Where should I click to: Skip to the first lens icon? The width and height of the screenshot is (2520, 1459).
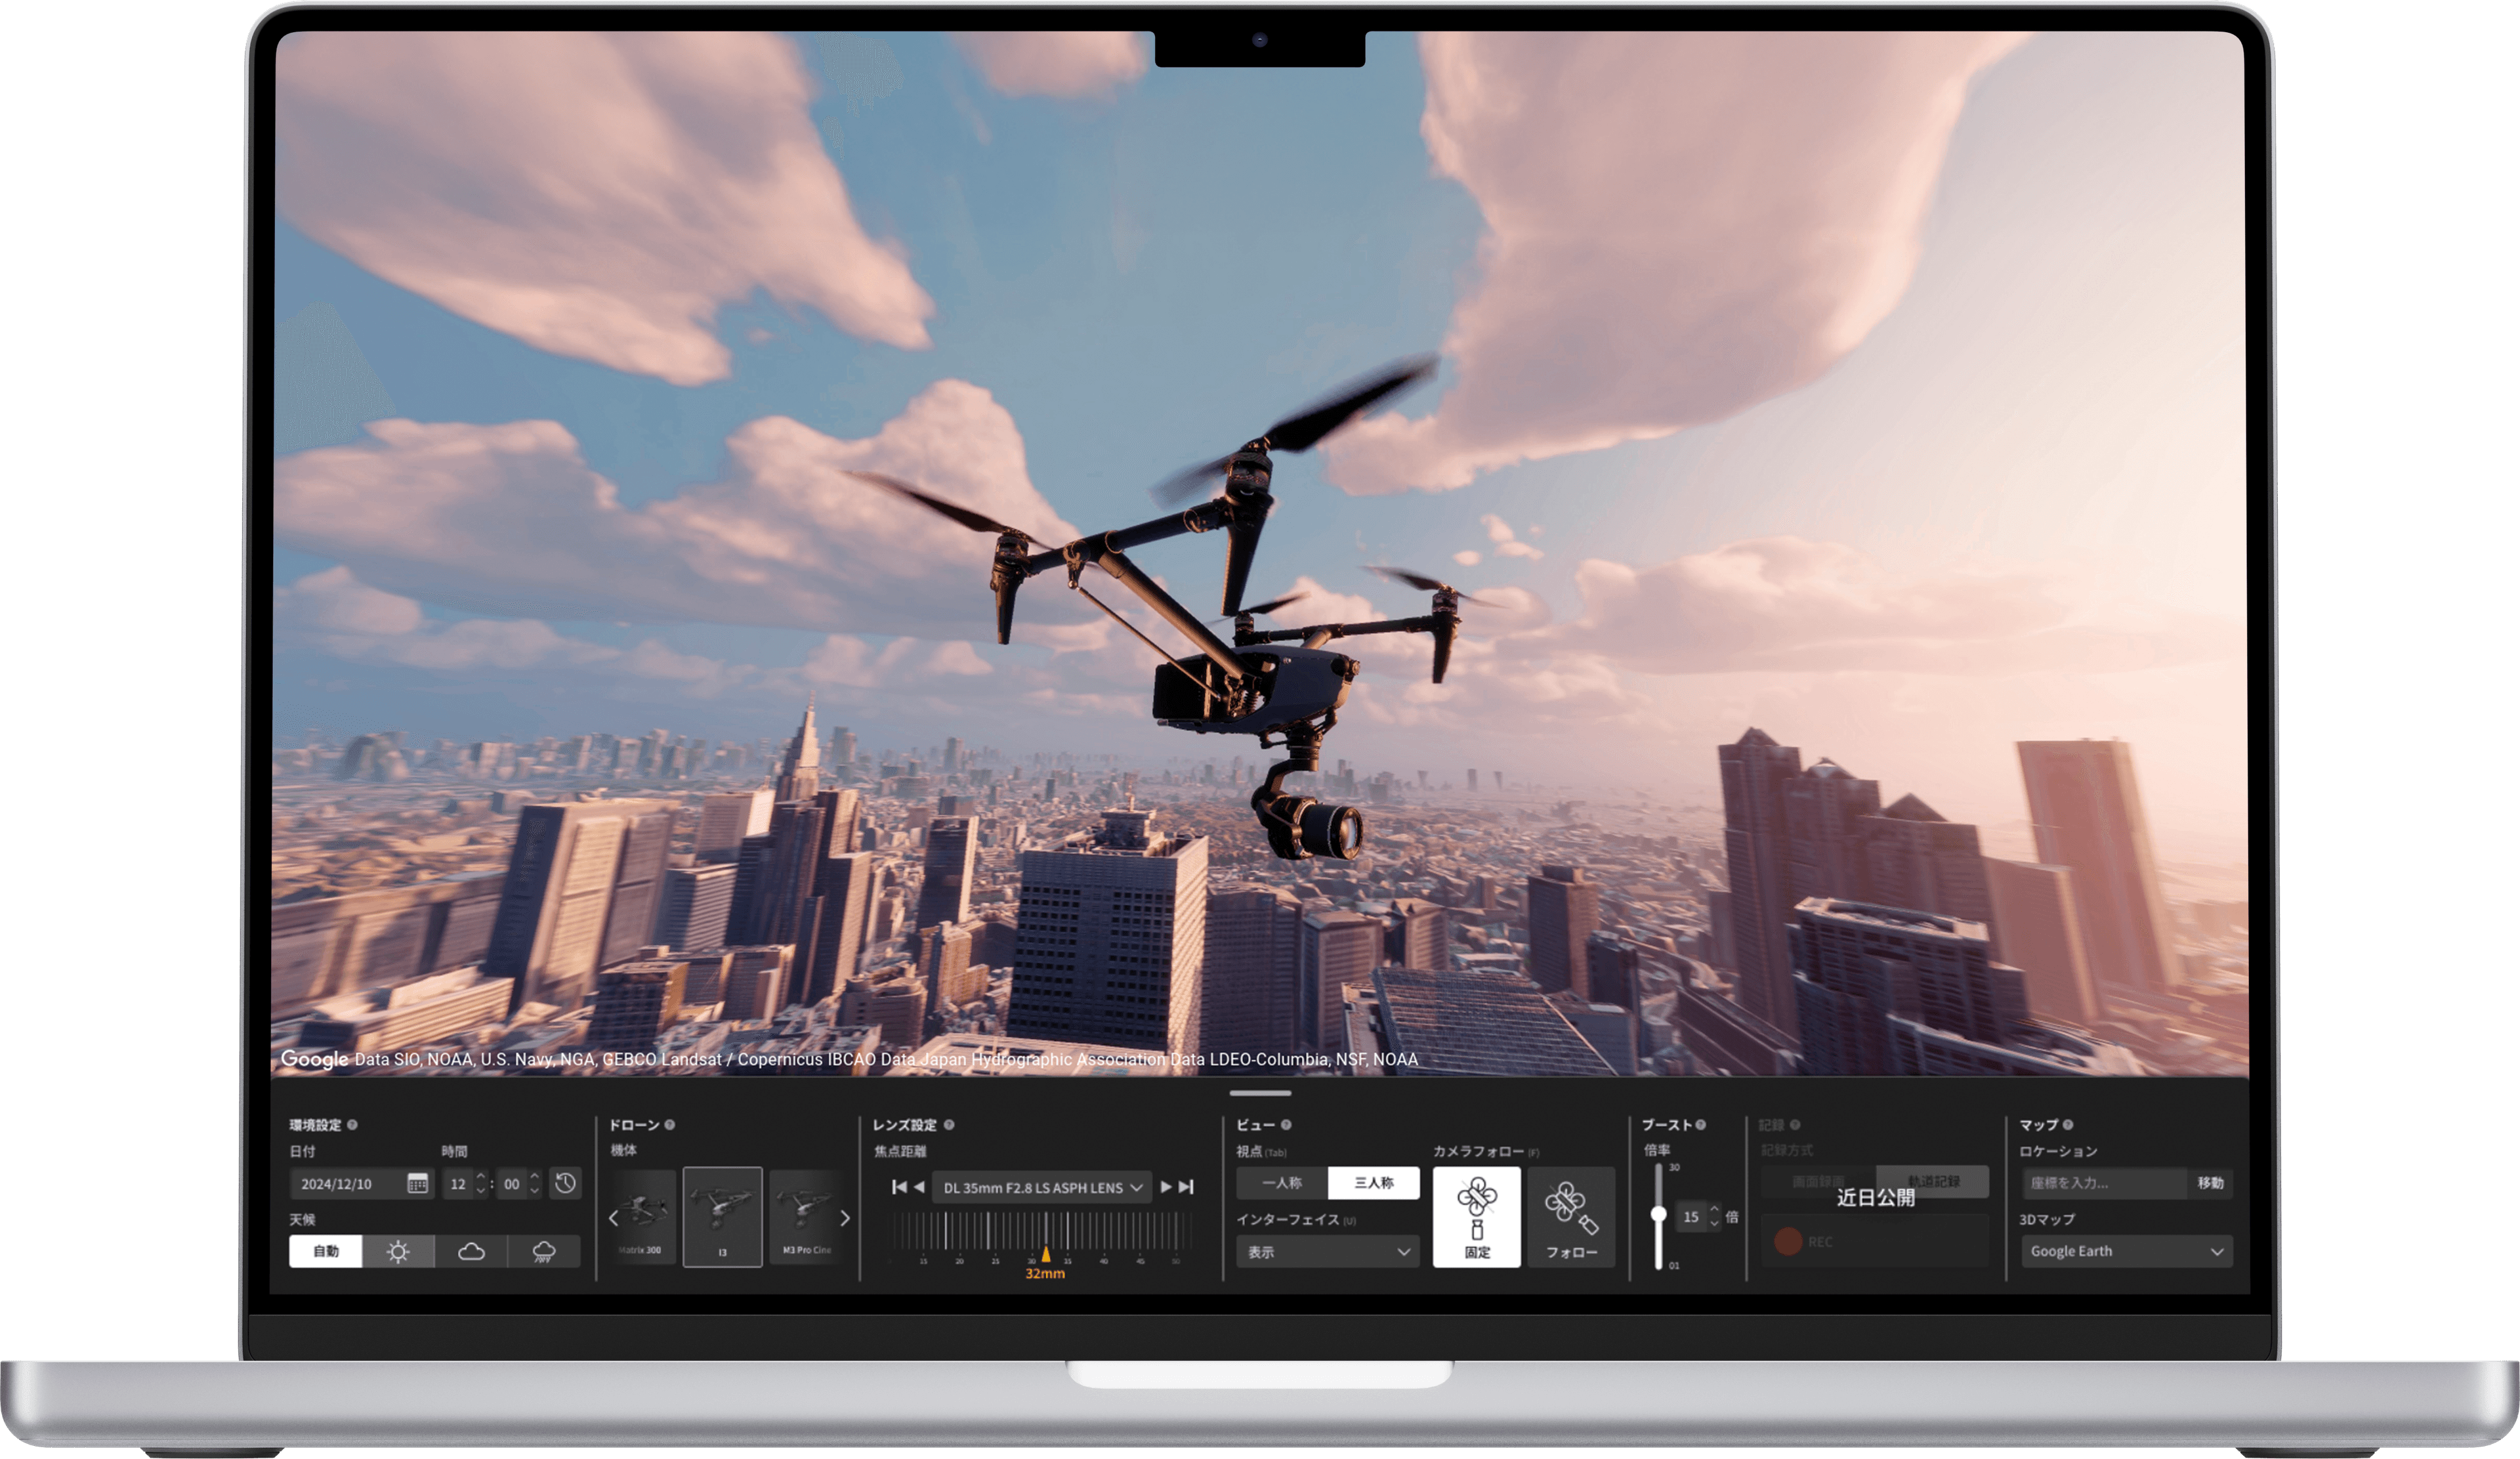click(x=899, y=1187)
